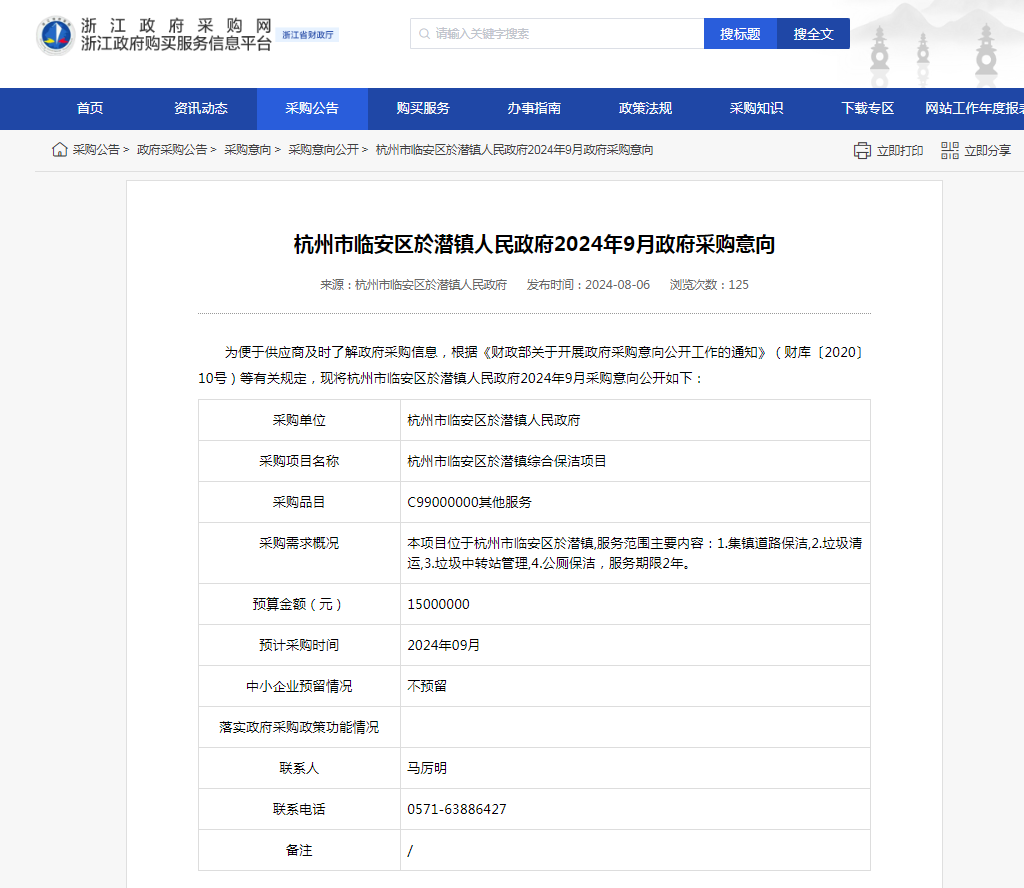
Task: Click the source text 来源：杭州市临安区於潜镇人民政府
Action: 413,285
